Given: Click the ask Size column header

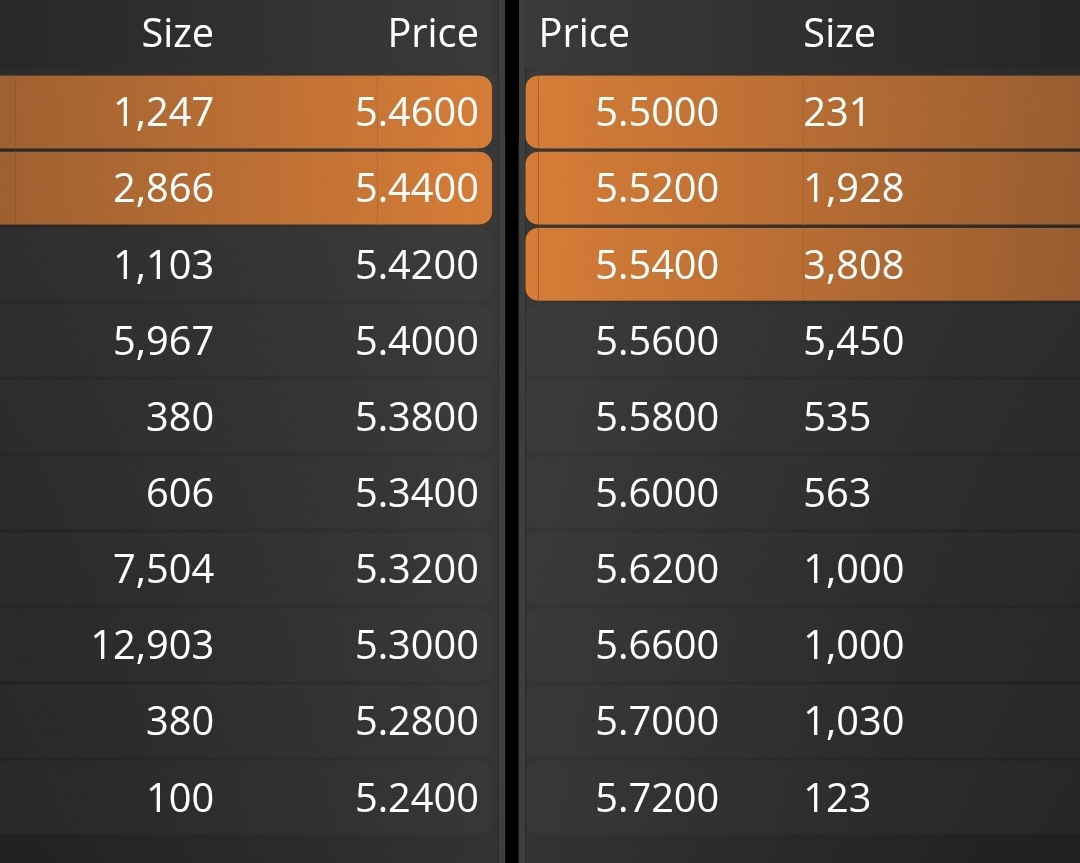Looking at the screenshot, I should pyautogui.click(x=839, y=33).
